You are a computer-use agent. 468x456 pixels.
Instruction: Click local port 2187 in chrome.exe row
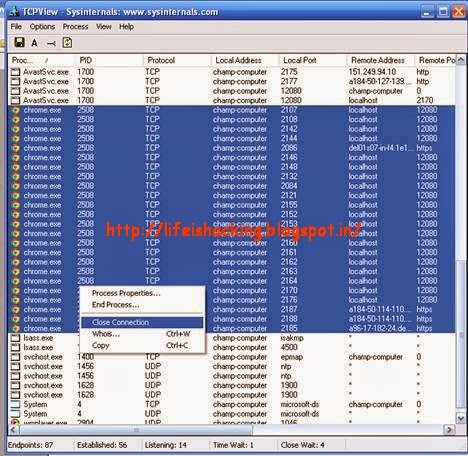click(x=289, y=309)
